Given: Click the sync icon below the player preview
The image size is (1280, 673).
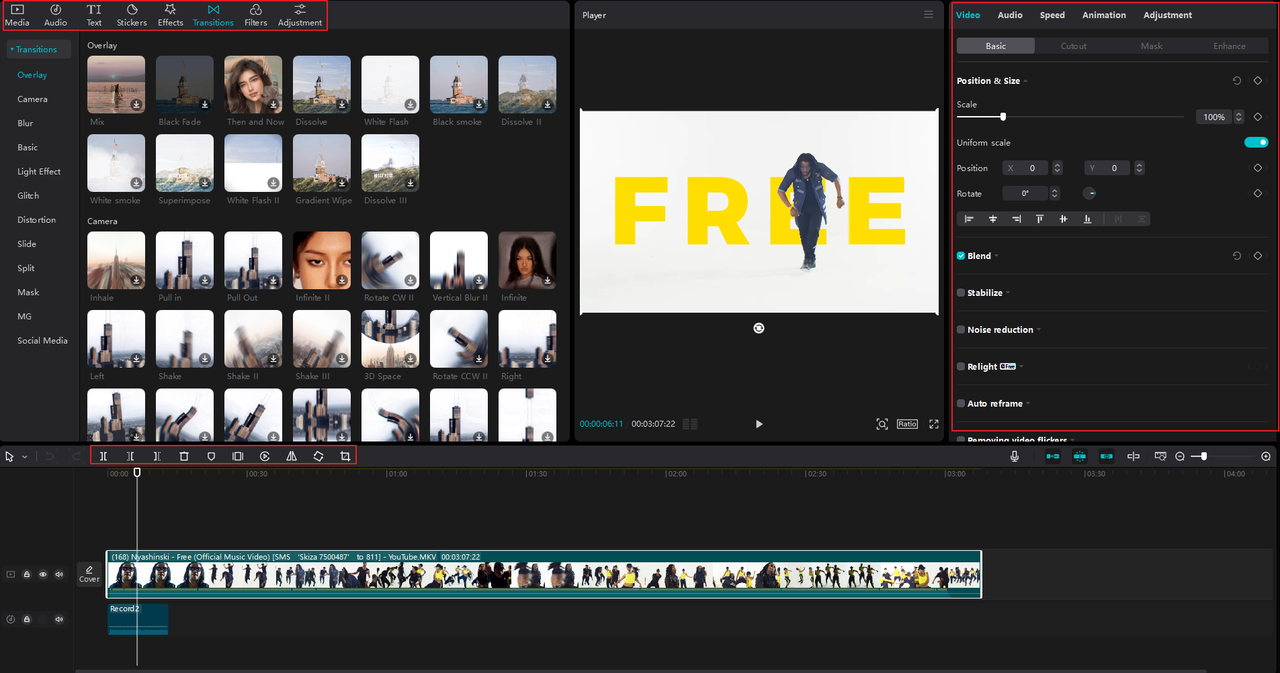Looking at the screenshot, I should [759, 328].
